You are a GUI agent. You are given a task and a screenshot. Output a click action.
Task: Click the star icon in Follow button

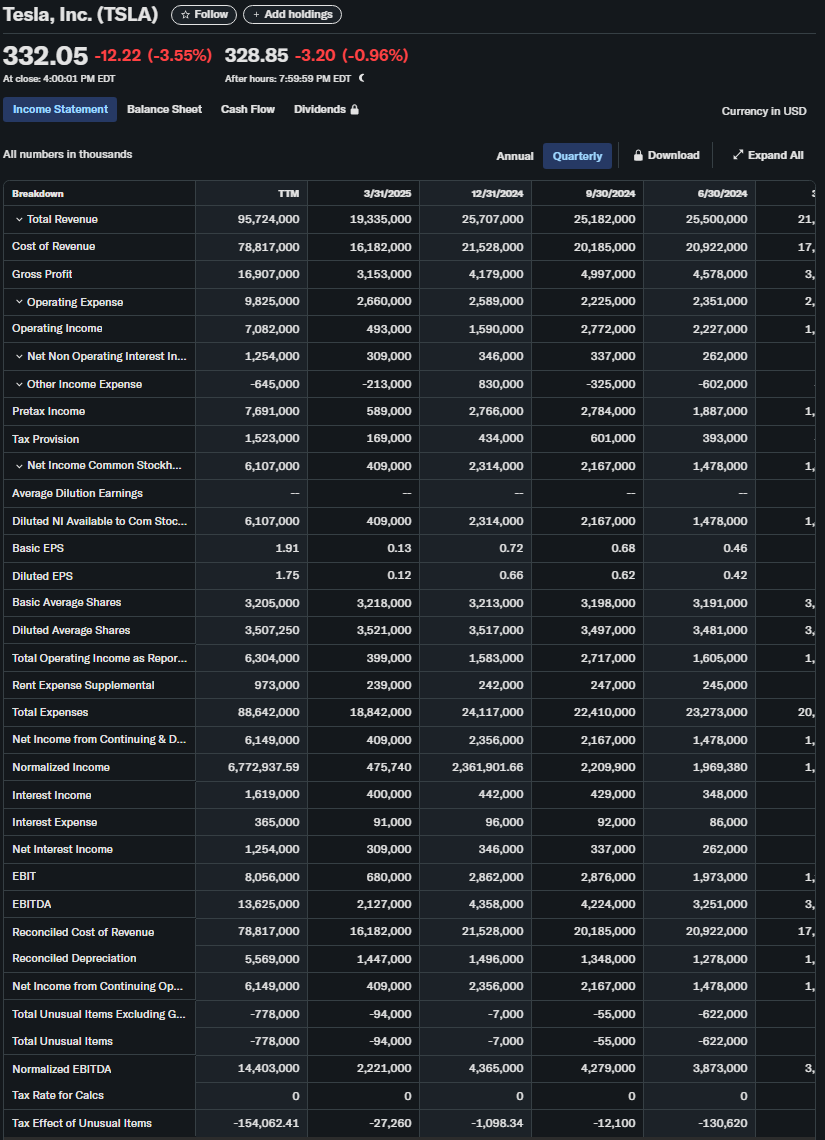(x=185, y=15)
